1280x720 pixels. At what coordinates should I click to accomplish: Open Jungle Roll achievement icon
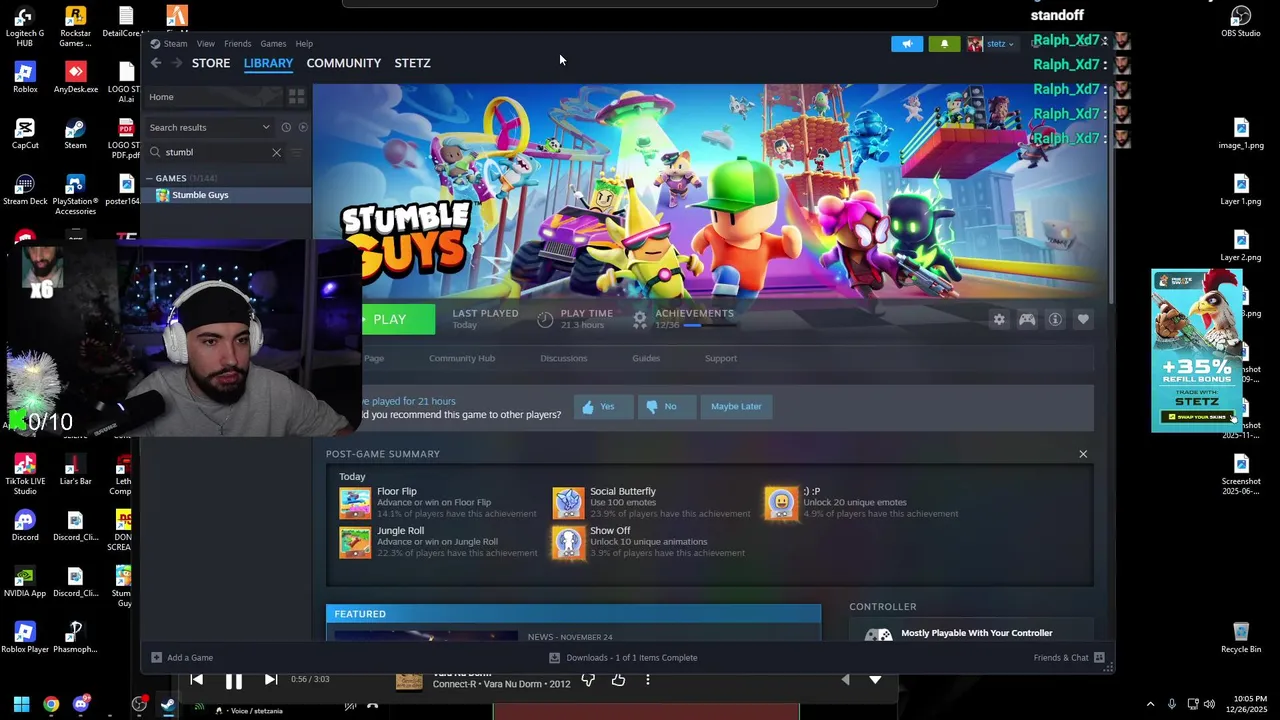(x=355, y=542)
